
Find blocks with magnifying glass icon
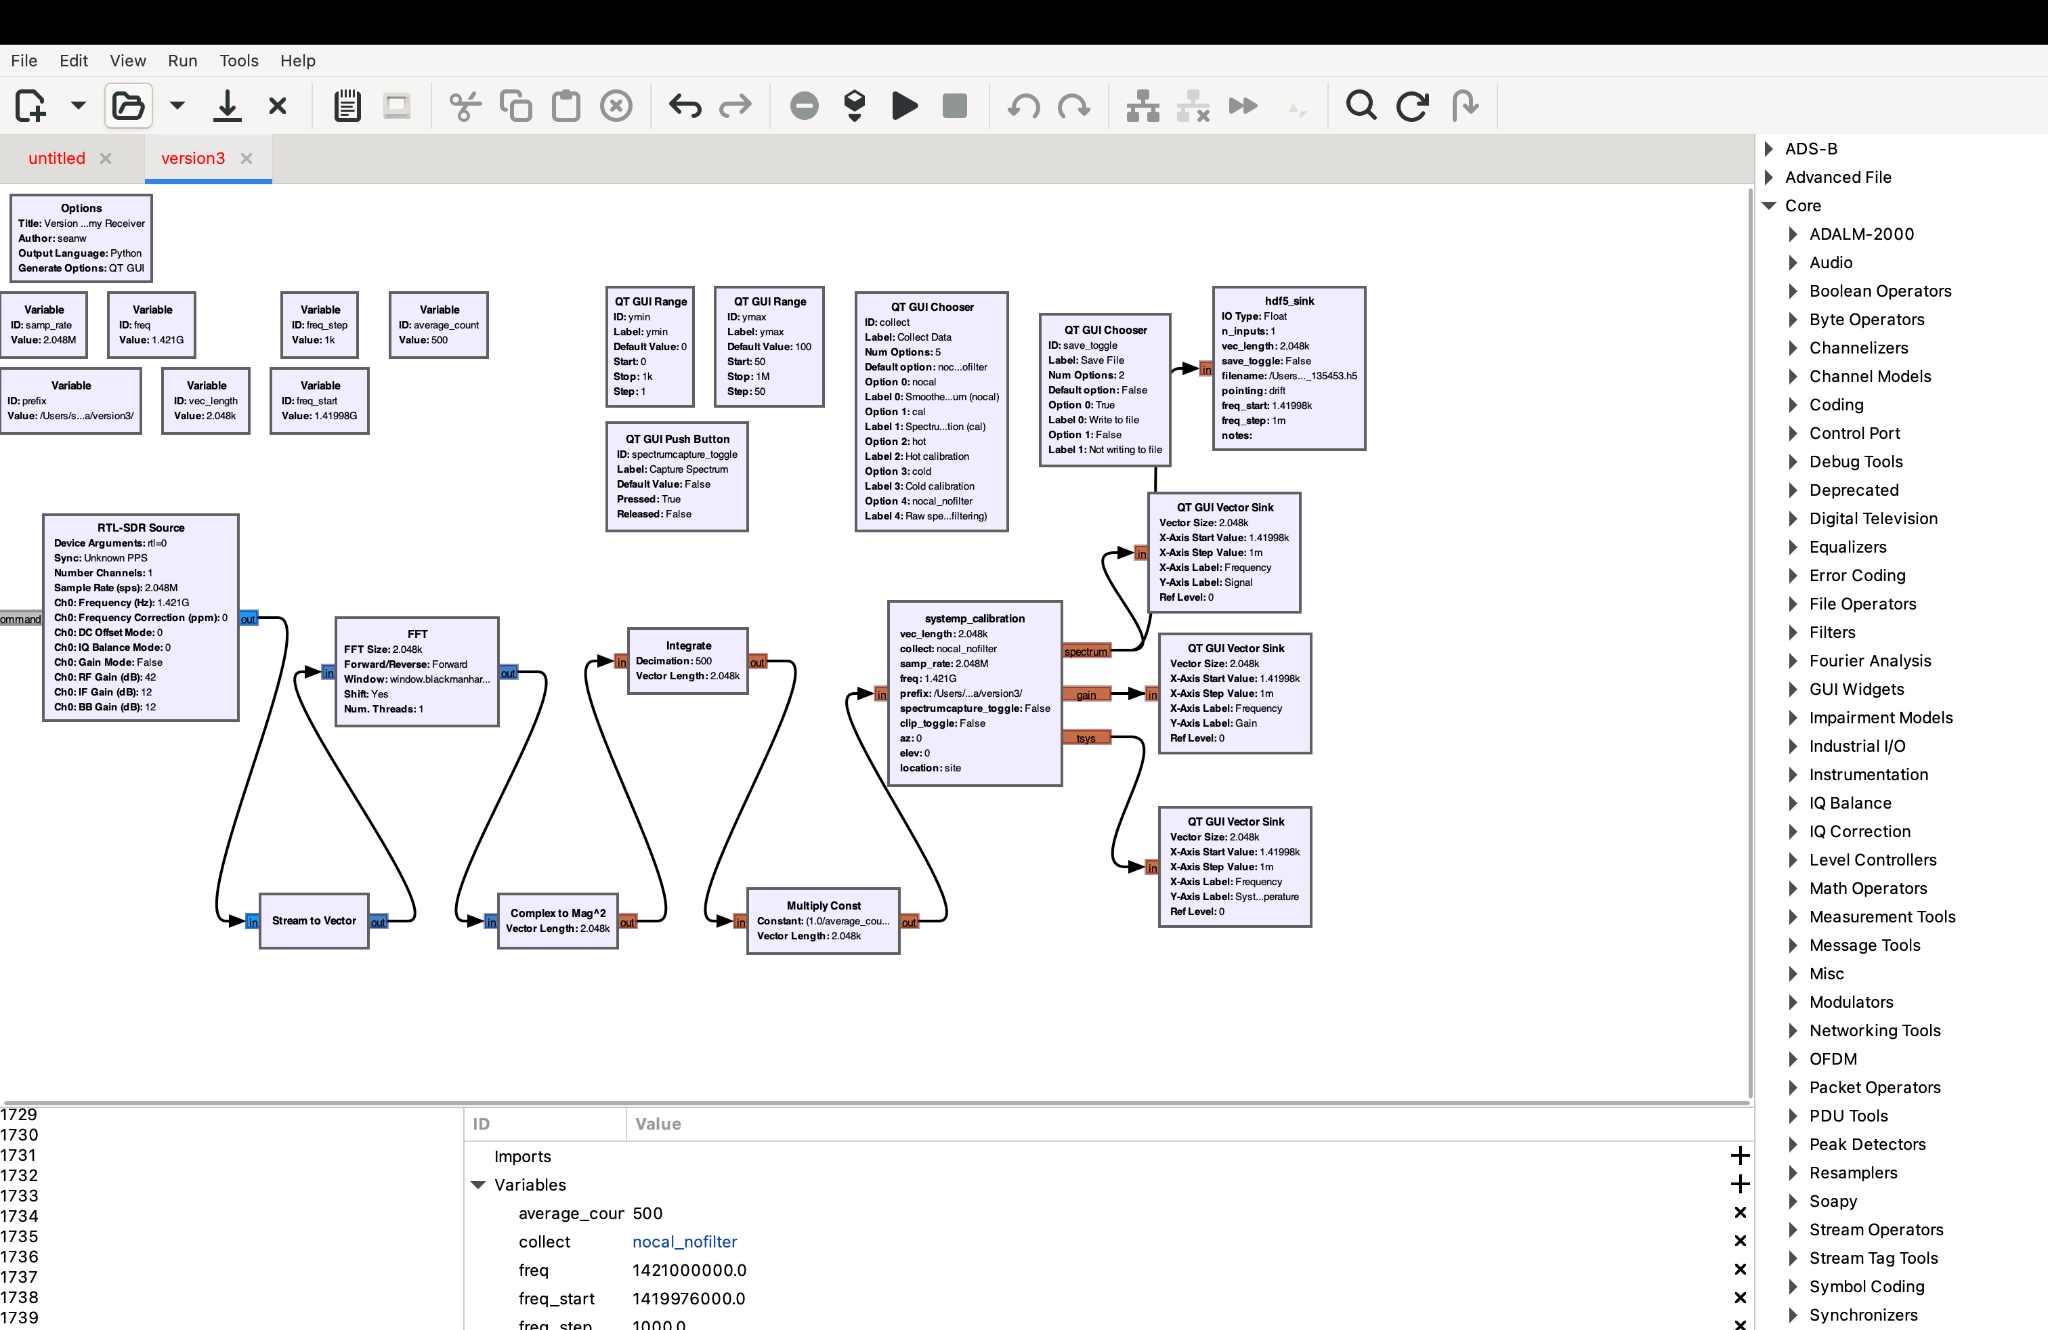tap(1361, 105)
